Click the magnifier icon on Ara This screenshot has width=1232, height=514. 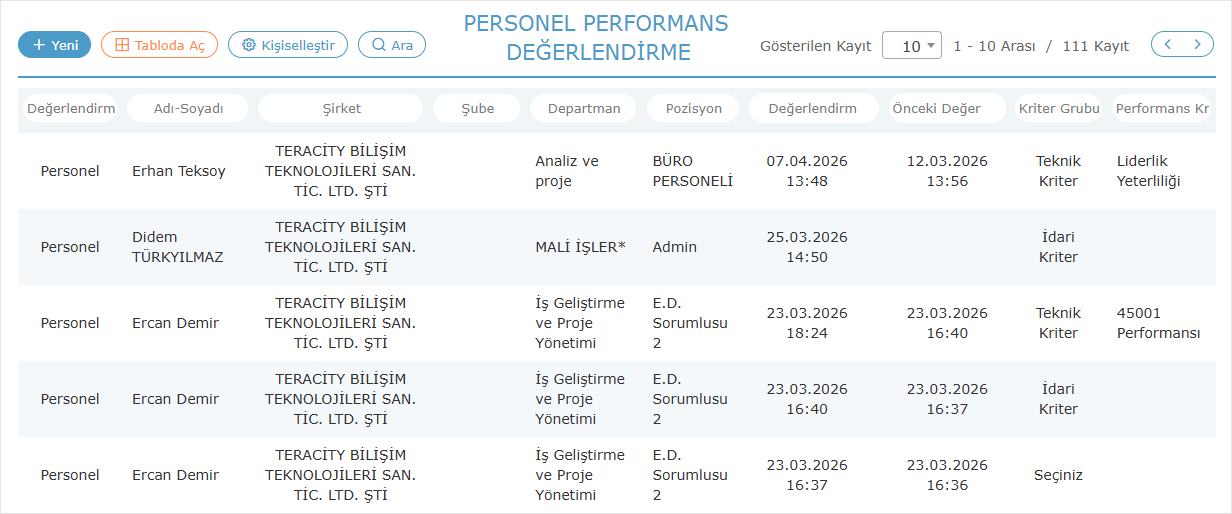pos(378,45)
